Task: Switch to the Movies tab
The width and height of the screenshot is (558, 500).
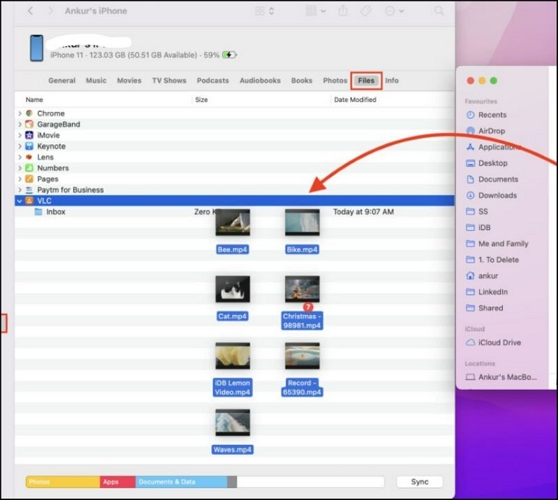Action: [x=129, y=80]
